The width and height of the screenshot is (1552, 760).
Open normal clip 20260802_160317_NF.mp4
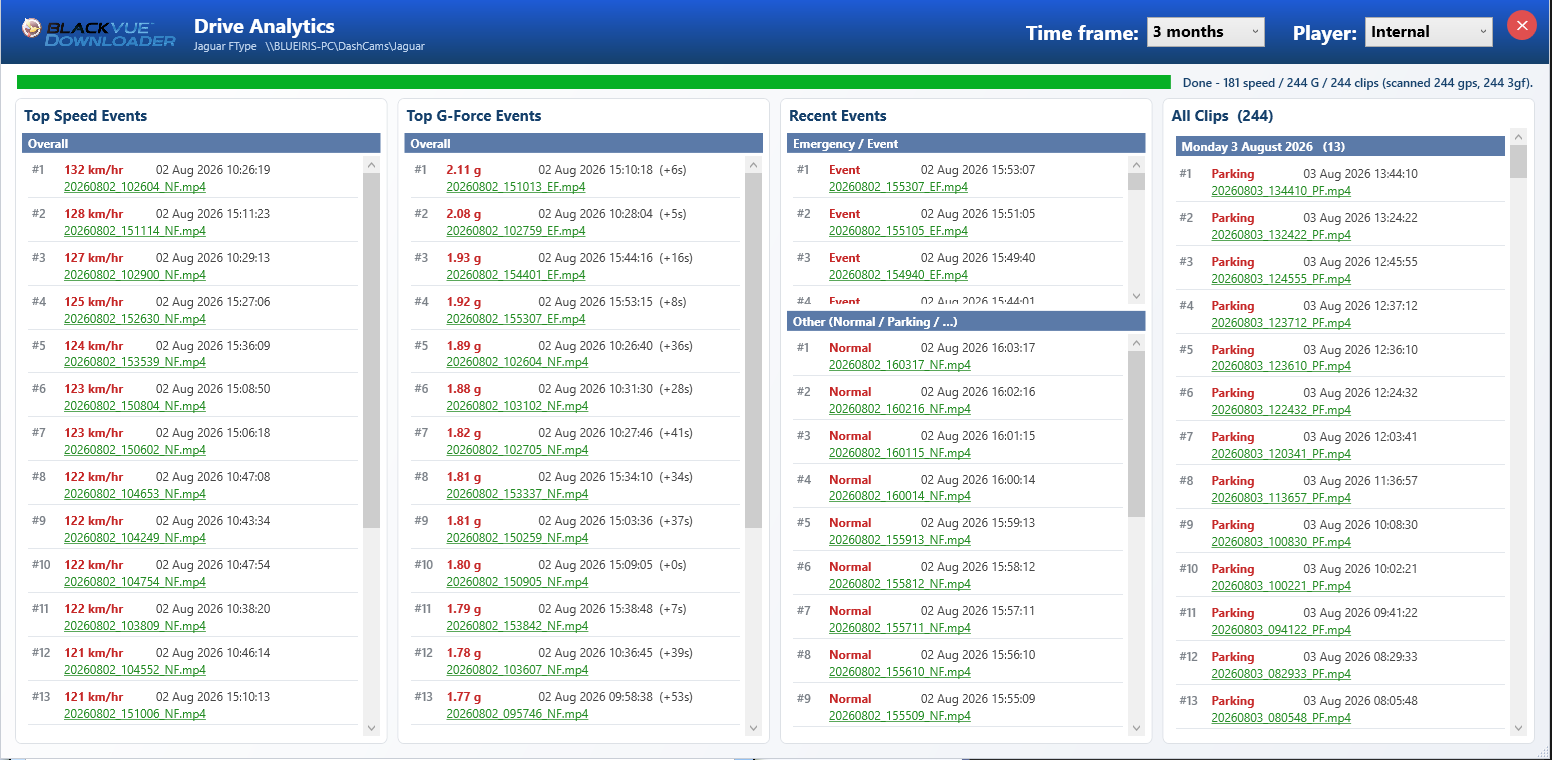coord(900,365)
